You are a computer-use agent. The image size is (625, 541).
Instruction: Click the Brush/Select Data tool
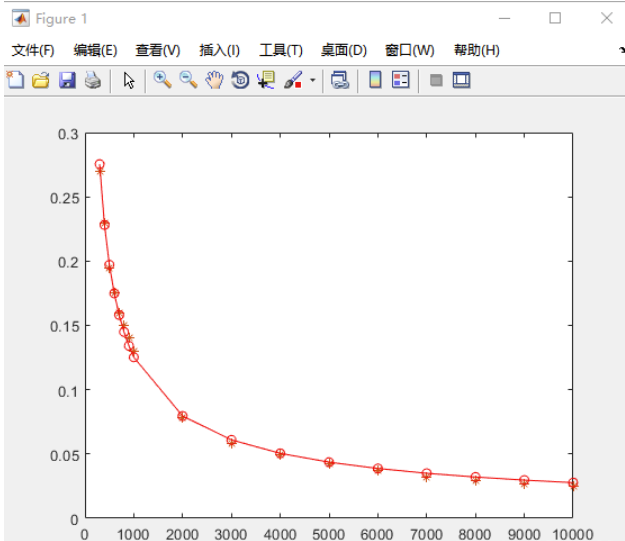pos(294,80)
